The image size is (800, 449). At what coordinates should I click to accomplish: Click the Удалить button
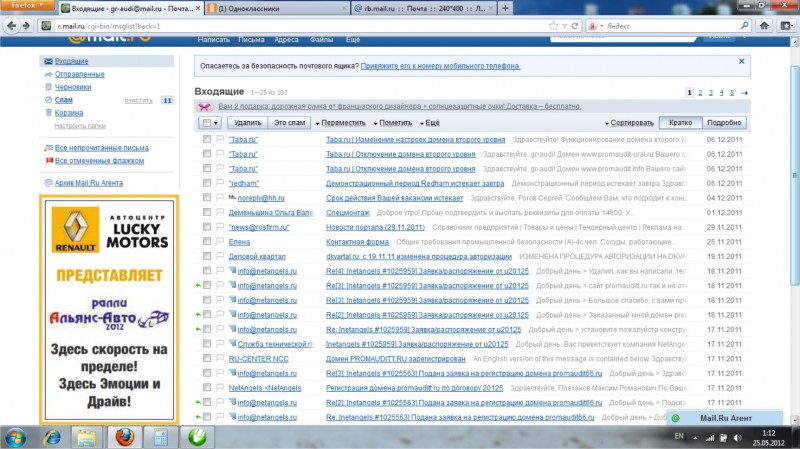(x=247, y=123)
